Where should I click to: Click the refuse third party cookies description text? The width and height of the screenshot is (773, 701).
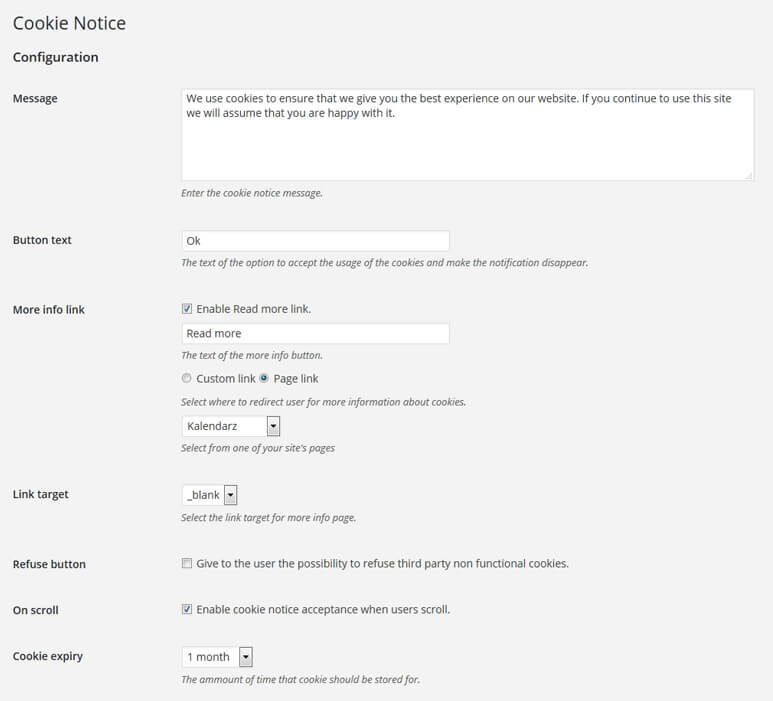pyautogui.click(x=383, y=563)
